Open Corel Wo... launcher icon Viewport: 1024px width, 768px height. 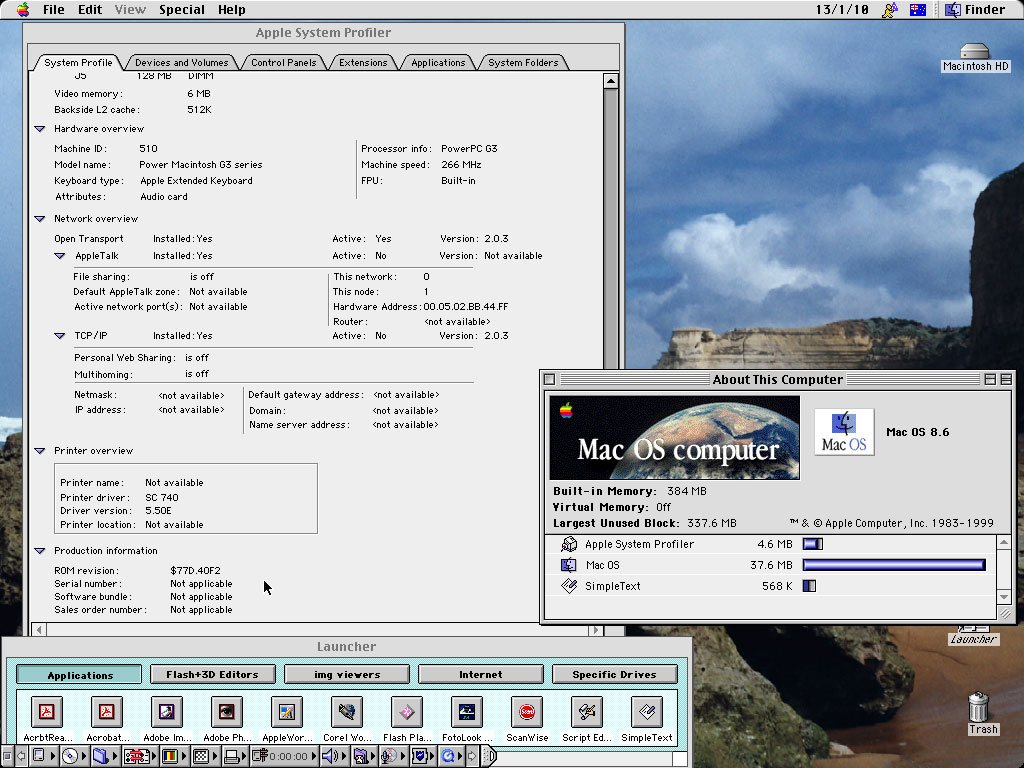point(347,712)
